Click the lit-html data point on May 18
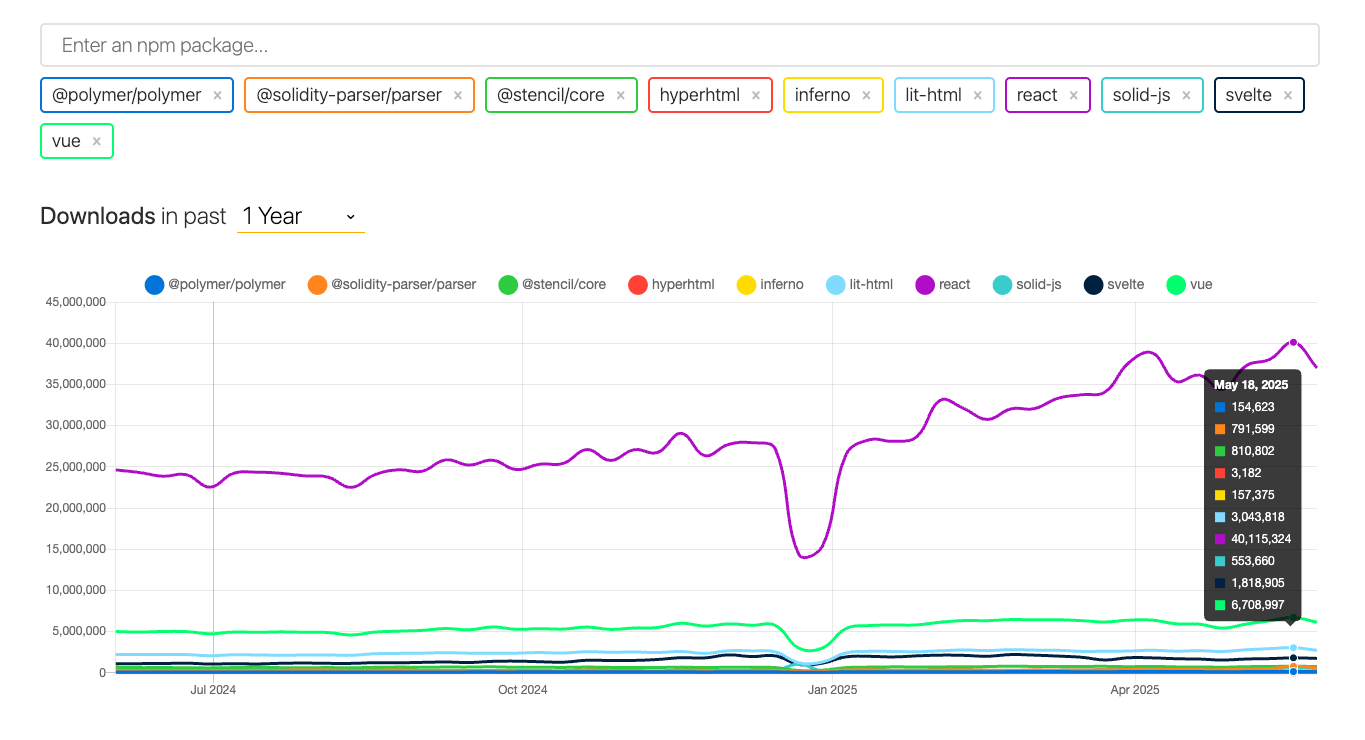The width and height of the screenshot is (1365, 740). click(1293, 648)
